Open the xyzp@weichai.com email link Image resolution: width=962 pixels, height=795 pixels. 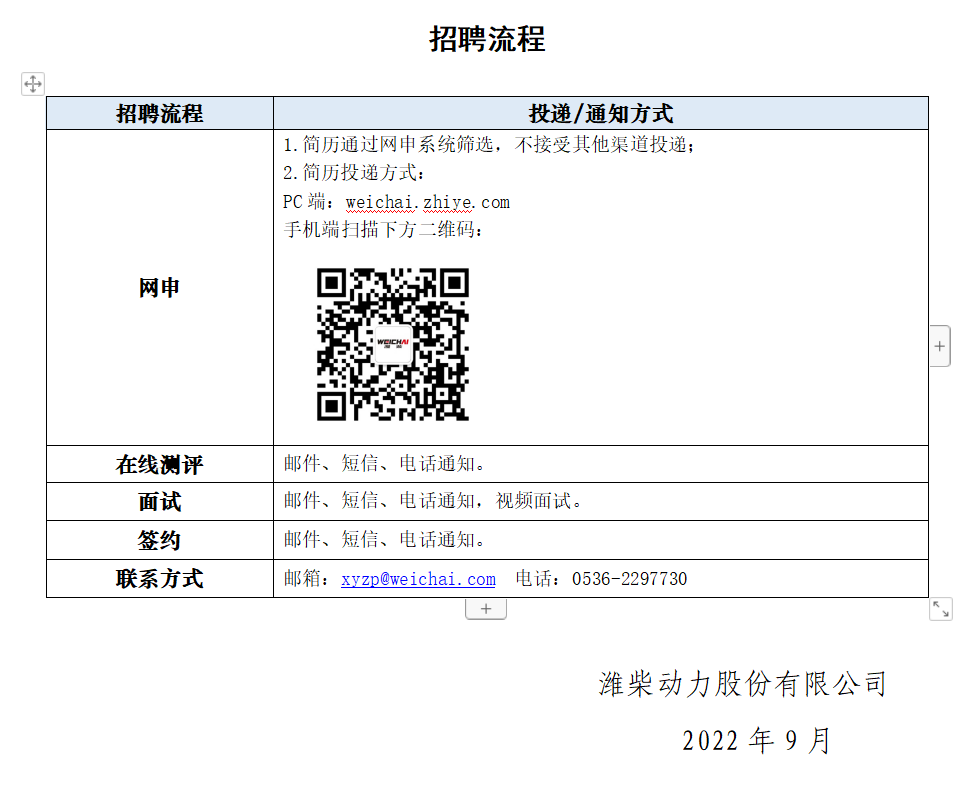click(x=418, y=578)
